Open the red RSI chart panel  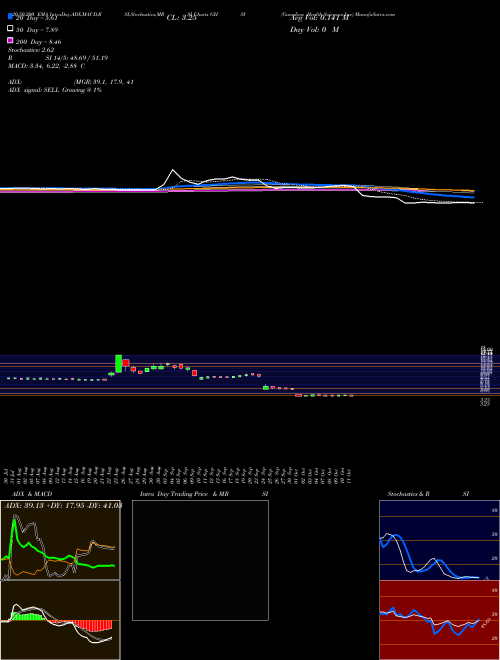point(439,620)
